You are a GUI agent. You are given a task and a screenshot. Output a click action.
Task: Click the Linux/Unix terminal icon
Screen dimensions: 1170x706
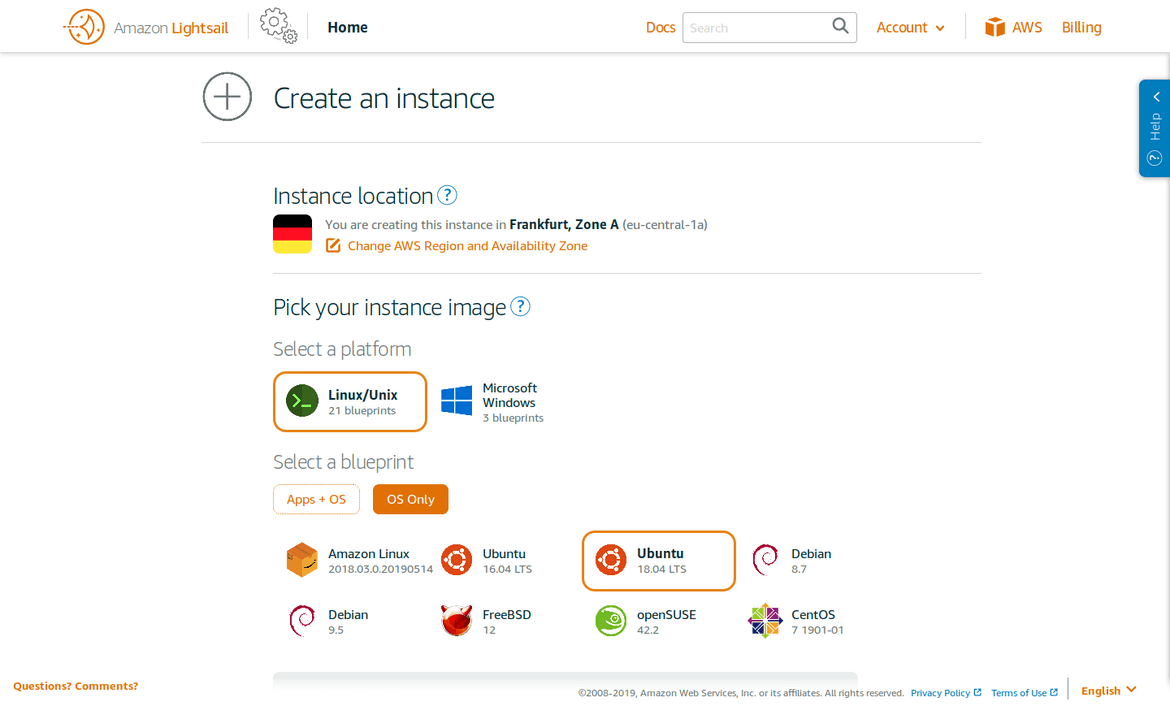click(x=302, y=401)
